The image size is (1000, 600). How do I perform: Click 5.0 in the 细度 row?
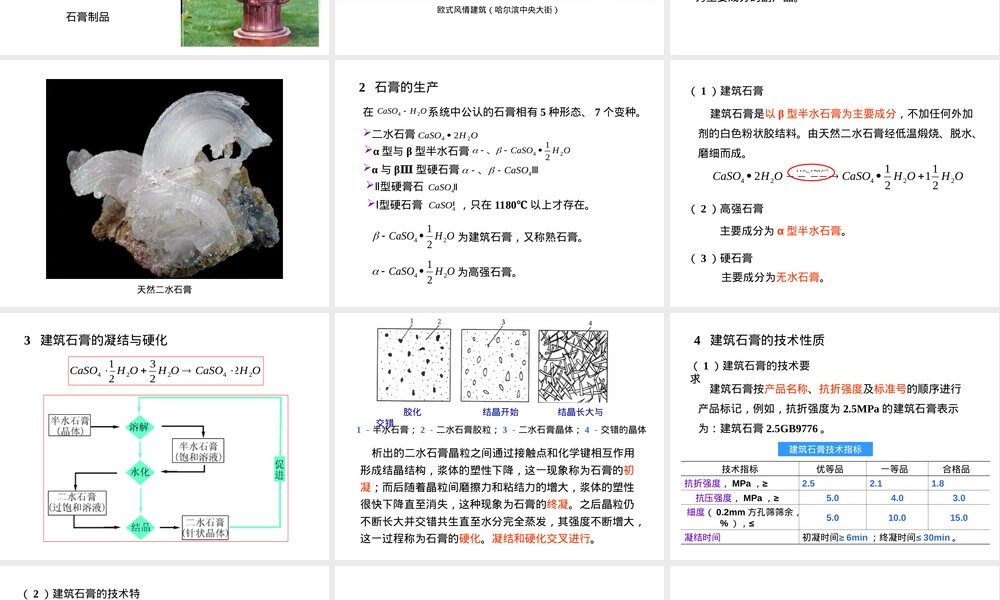pos(833,518)
